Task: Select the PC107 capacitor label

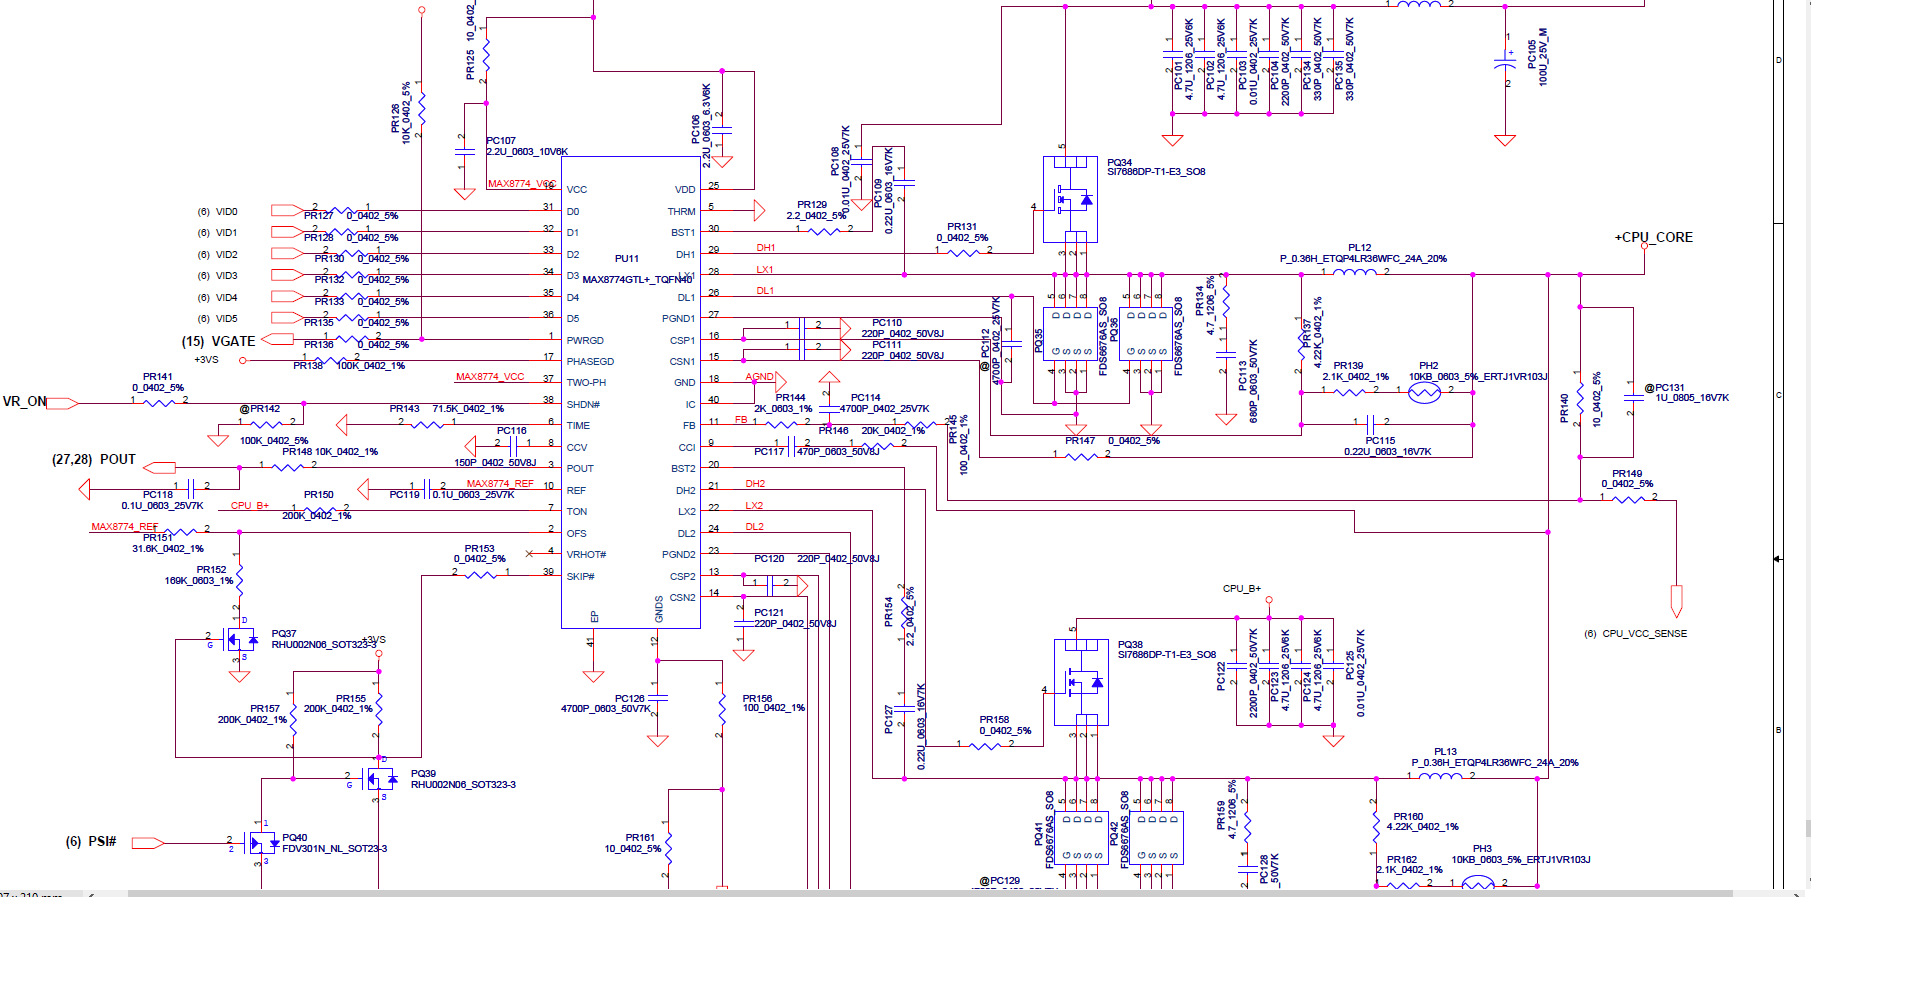Action: pos(501,141)
